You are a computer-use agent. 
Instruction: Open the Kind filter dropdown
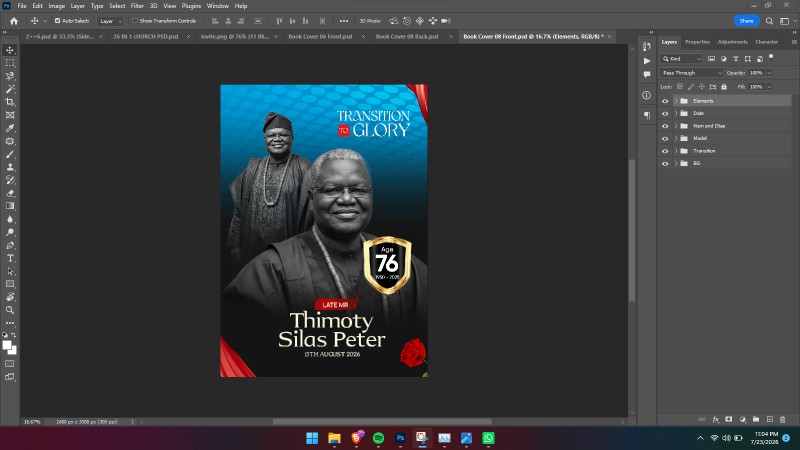pyautogui.click(x=682, y=59)
